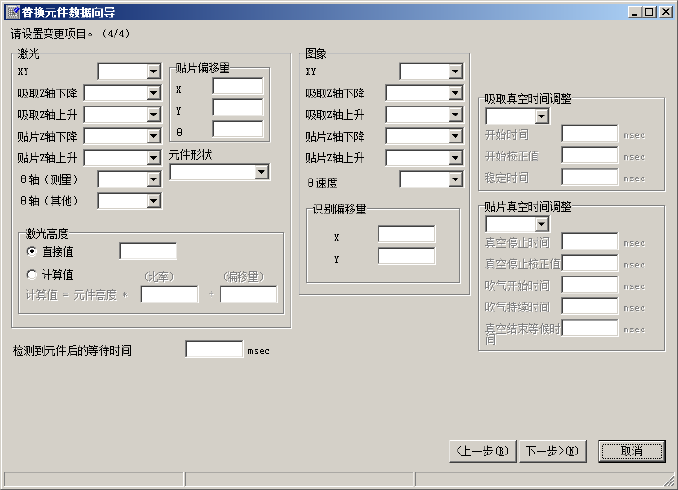678x490 pixels.
Task: Click the 贴片偏移量 θ input field
Action: pyautogui.click(x=238, y=129)
